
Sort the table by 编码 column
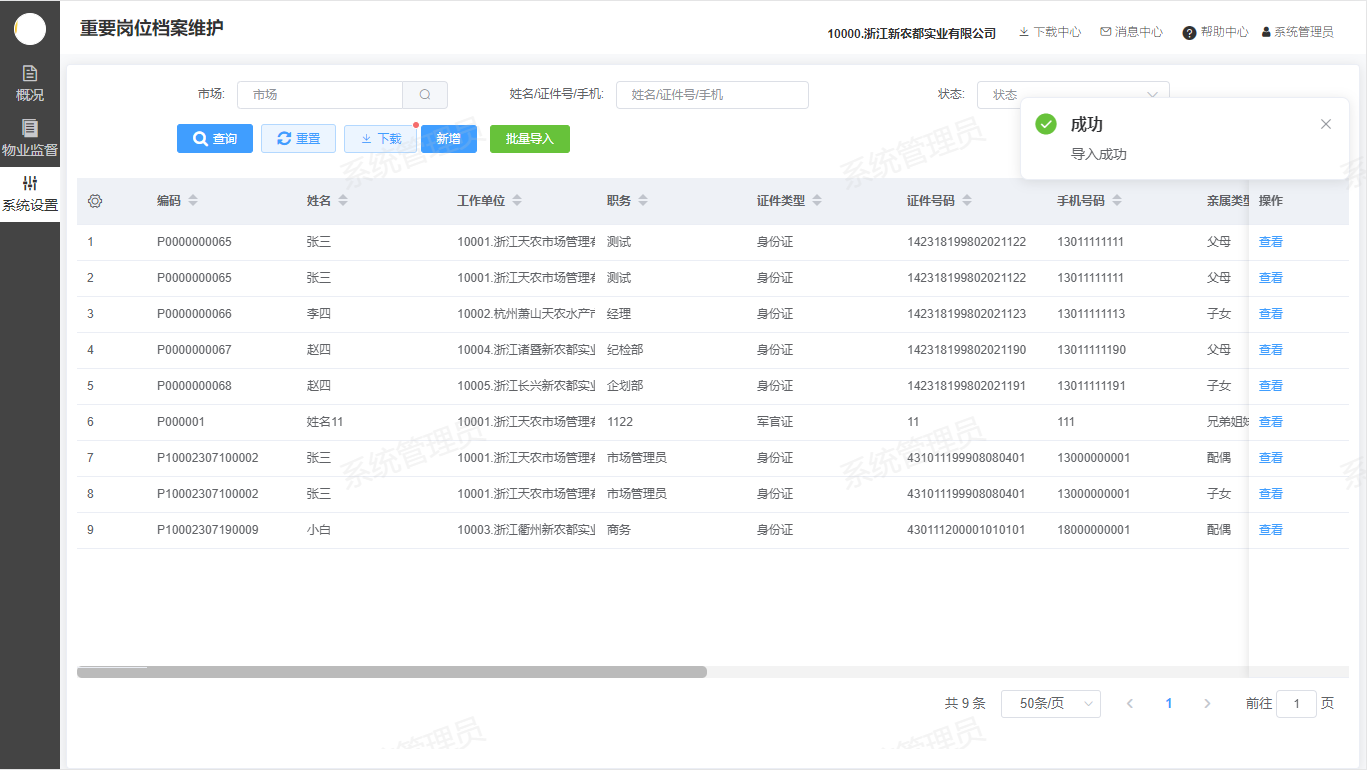pos(193,201)
